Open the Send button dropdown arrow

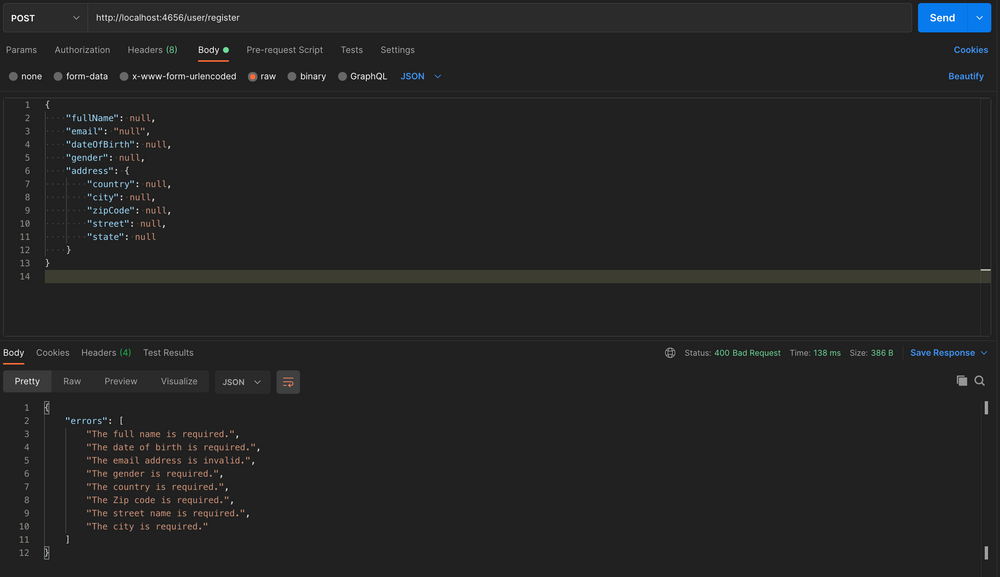coord(980,18)
